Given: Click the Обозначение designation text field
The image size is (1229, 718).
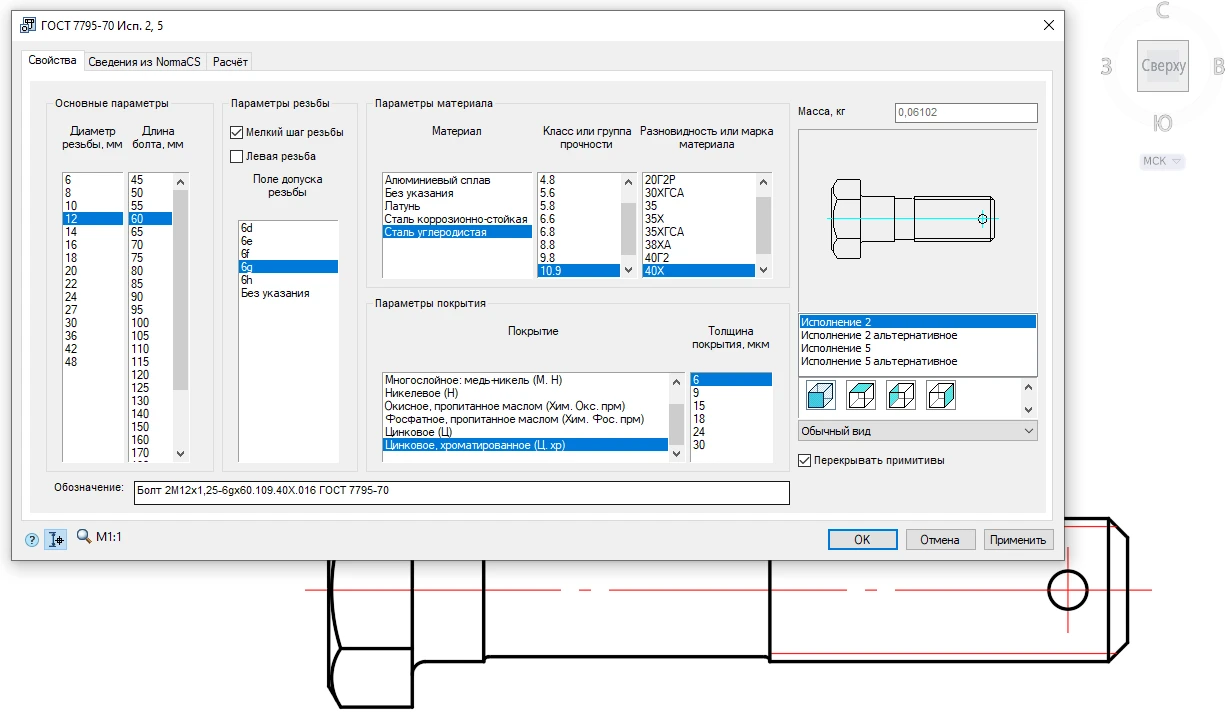Looking at the screenshot, I should coord(460,493).
